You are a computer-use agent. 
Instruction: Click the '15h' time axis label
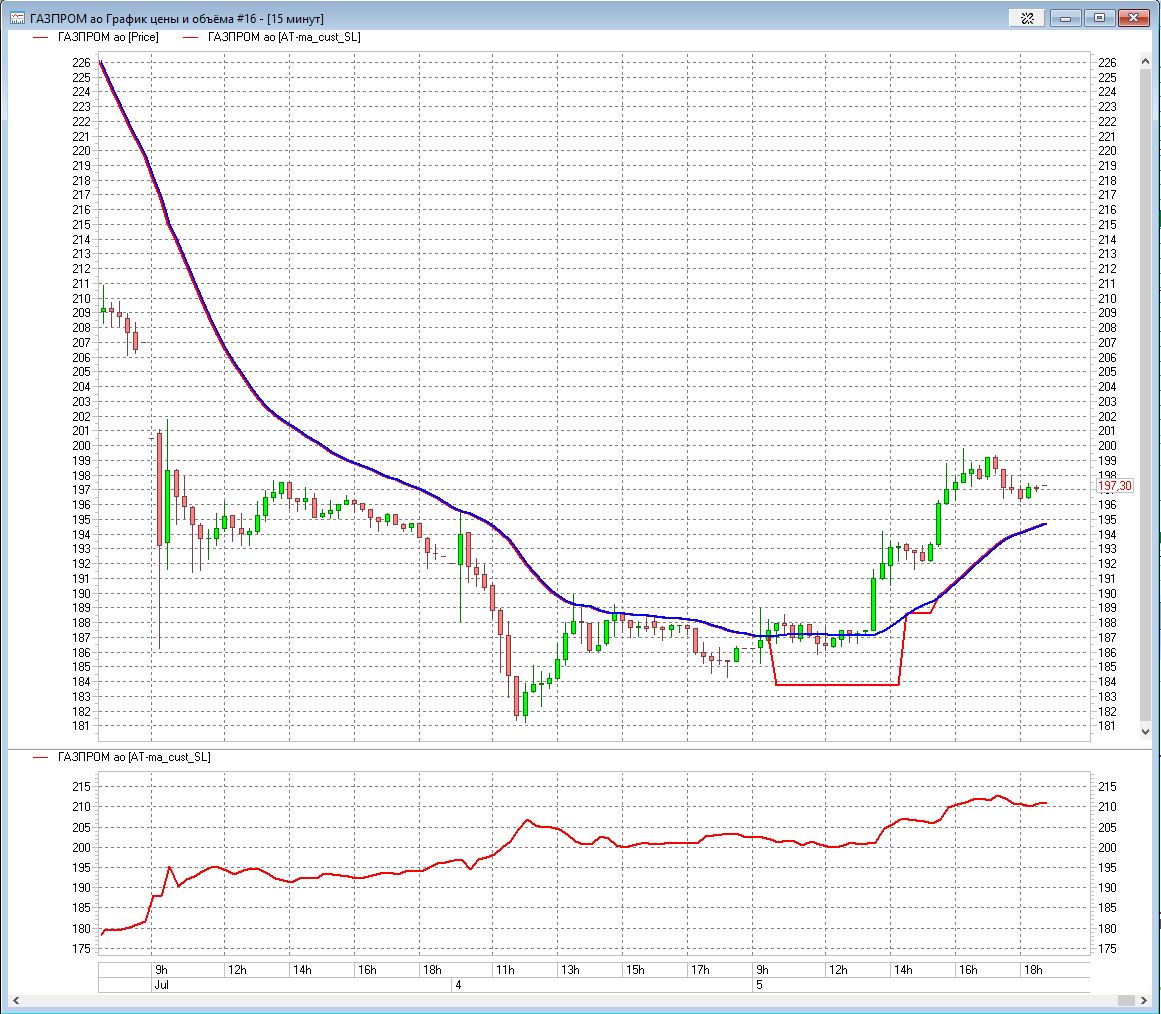[635, 970]
